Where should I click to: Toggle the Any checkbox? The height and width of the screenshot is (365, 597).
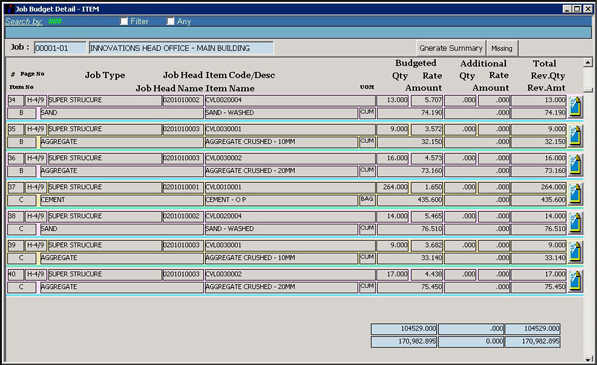(171, 21)
